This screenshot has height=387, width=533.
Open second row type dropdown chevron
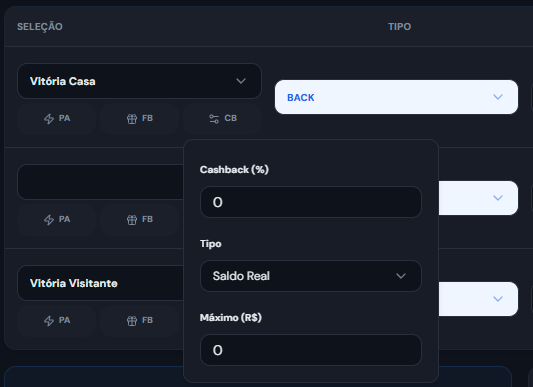click(498, 198)
